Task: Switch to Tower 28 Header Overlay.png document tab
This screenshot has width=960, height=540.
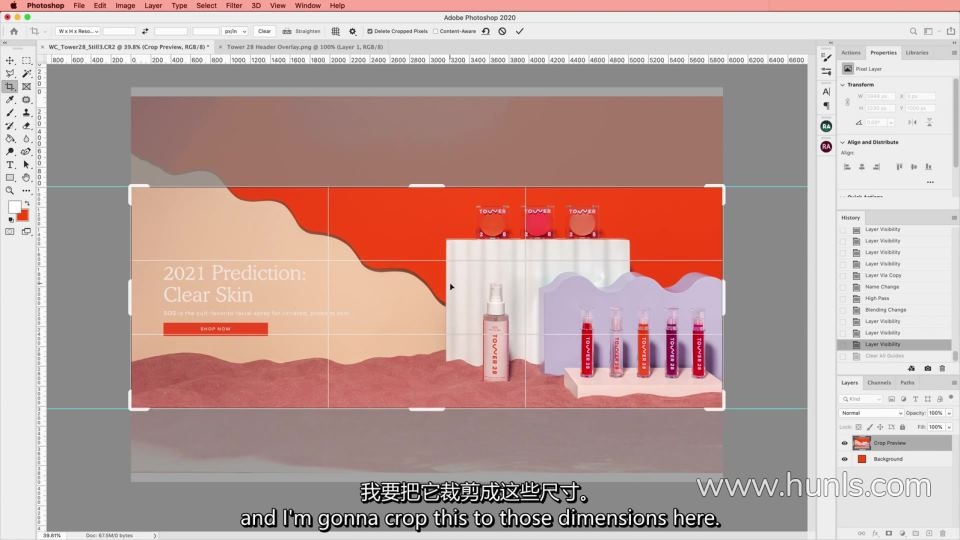Action: point(305,47)
